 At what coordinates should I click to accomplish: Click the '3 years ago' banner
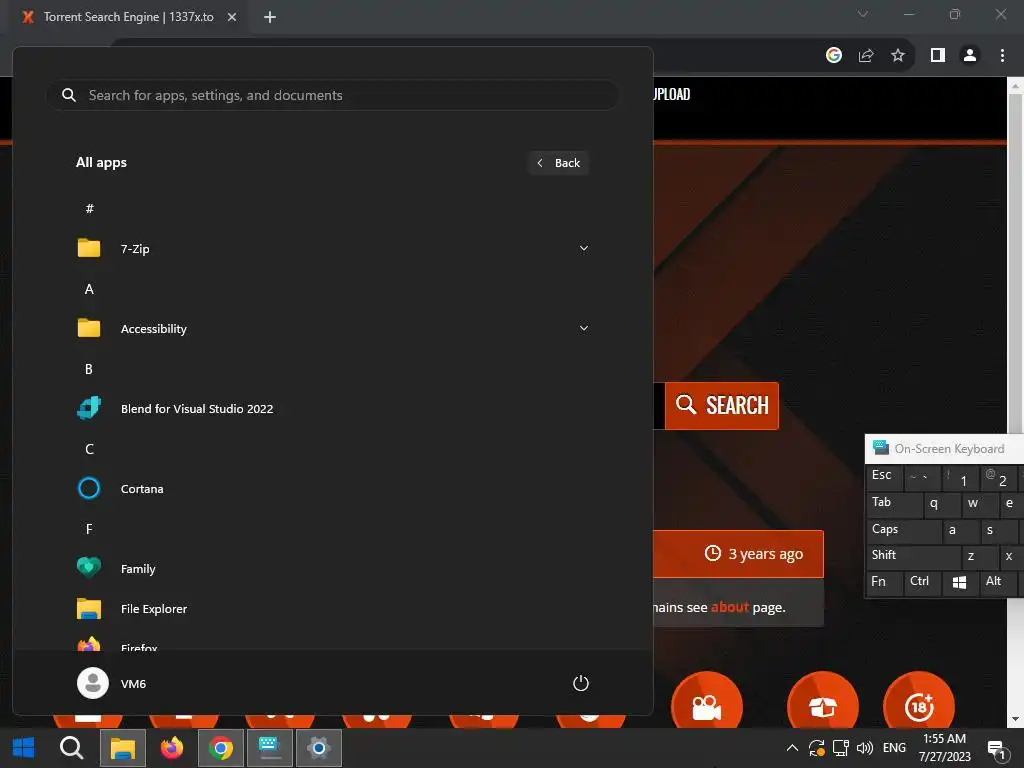738,554
